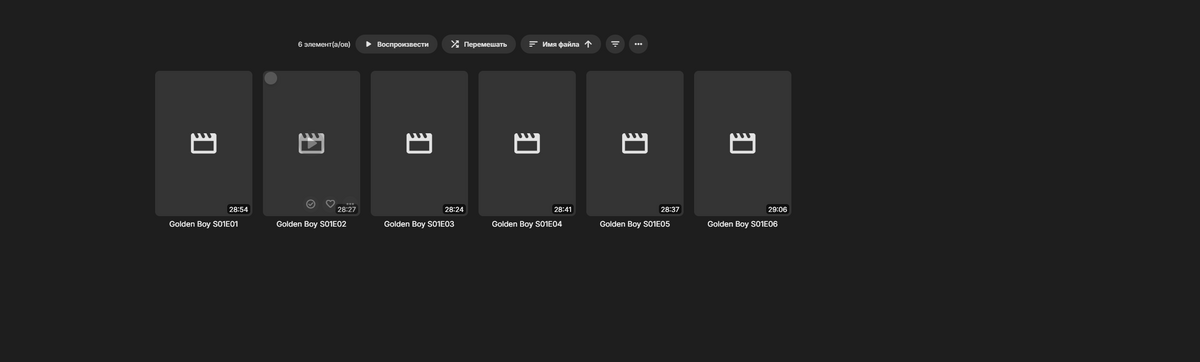This screenshot has width=1200, height=362.
Task: Click the Golden Boy S01E03 title
Action: point(419,224)
